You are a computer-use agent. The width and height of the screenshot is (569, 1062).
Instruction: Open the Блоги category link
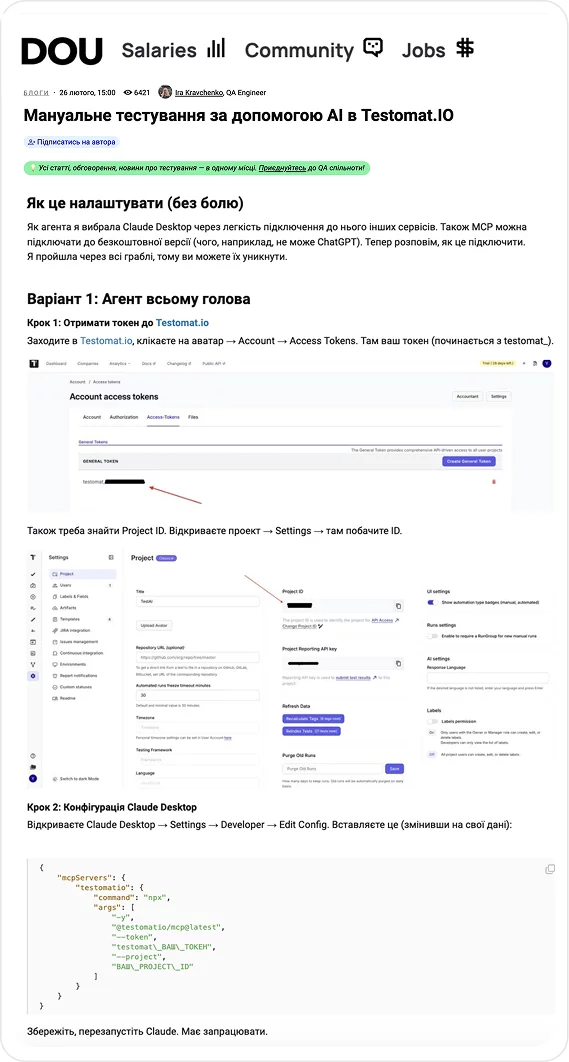36,92
